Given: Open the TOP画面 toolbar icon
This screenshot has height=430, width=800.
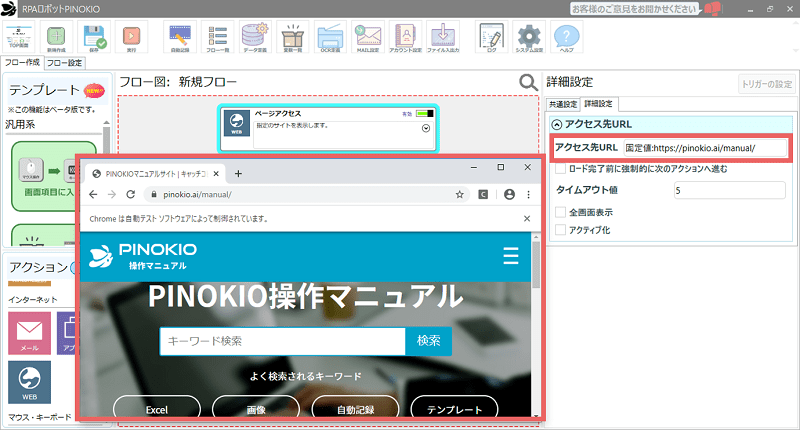Looking at the screenshot, I should tap(19, 37).
